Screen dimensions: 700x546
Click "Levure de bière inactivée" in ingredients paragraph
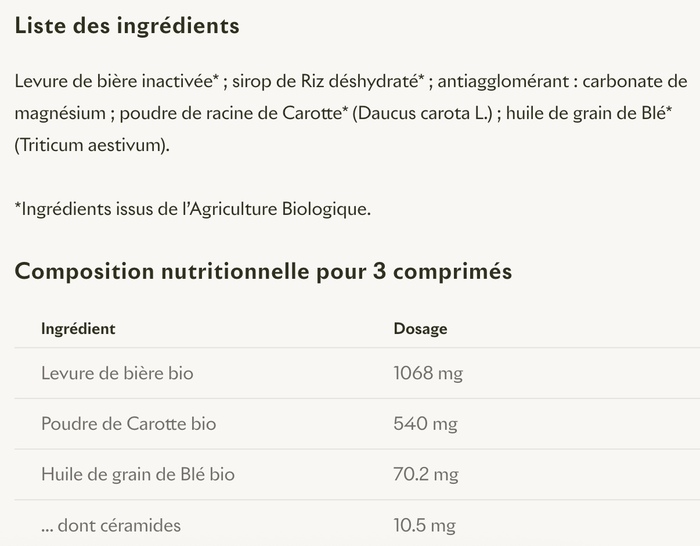tap(113, 81)
